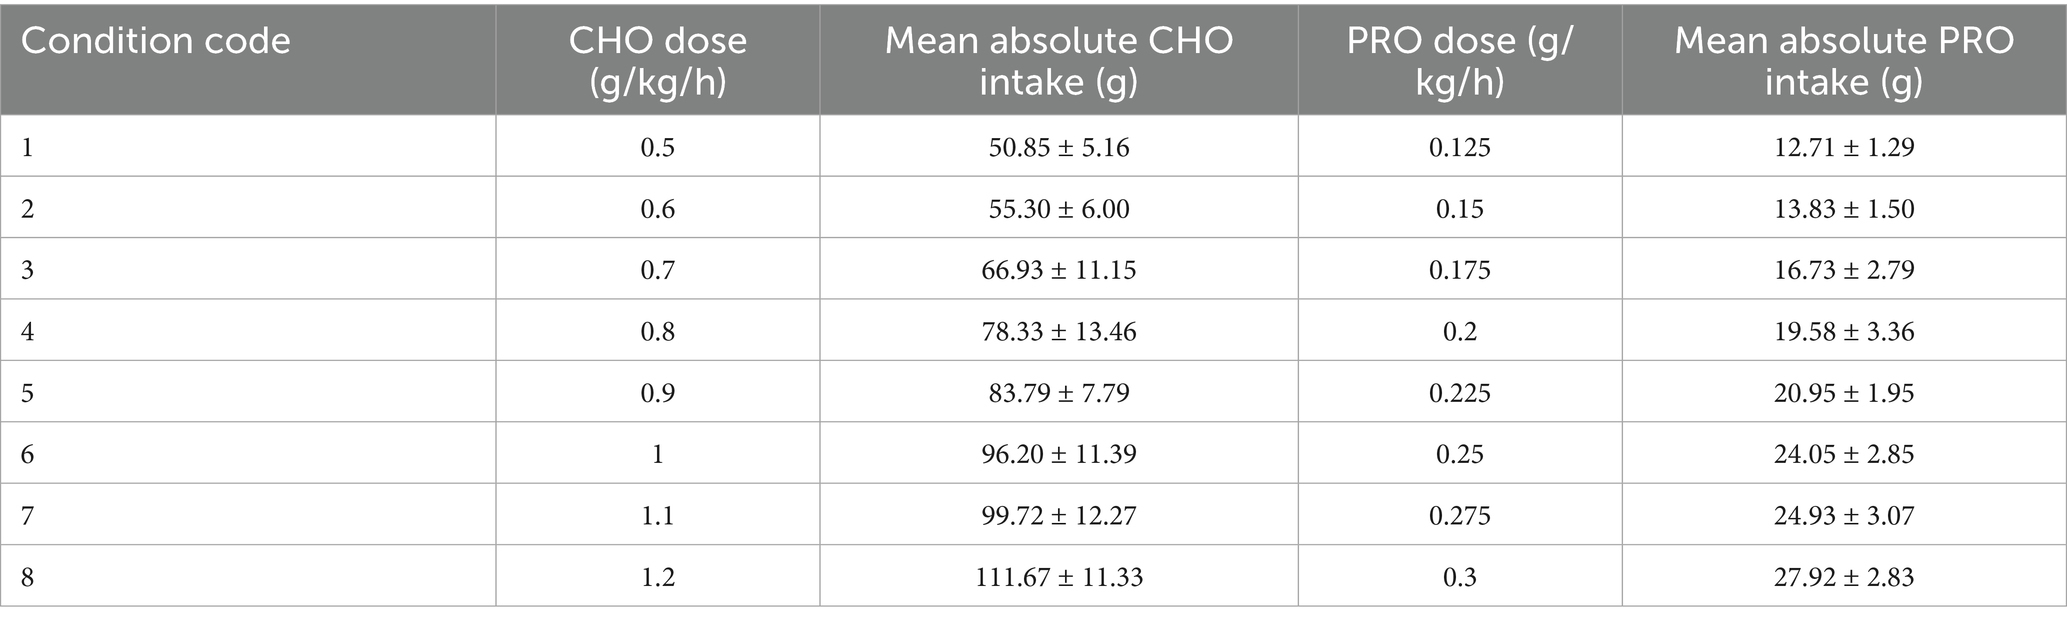Click the 27.92 ± 2.83 cell
Screen dimensions: 2067x624
tap(1843, 577)
